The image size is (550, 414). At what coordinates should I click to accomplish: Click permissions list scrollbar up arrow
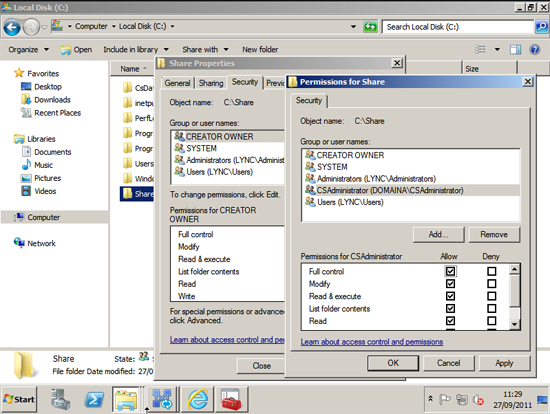(x=515, y=269)
